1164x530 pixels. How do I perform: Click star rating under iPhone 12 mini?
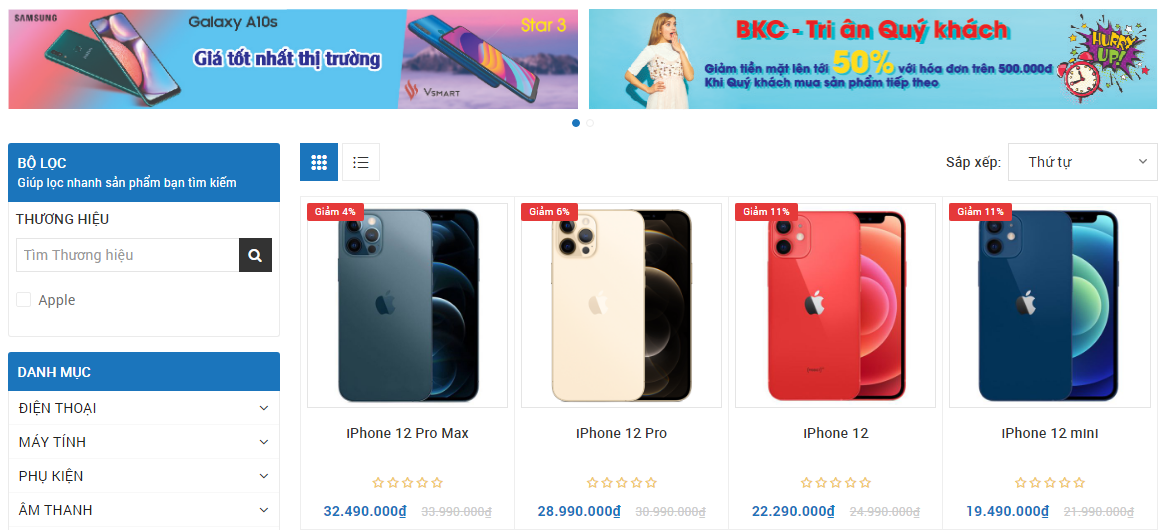(1050, 482)
